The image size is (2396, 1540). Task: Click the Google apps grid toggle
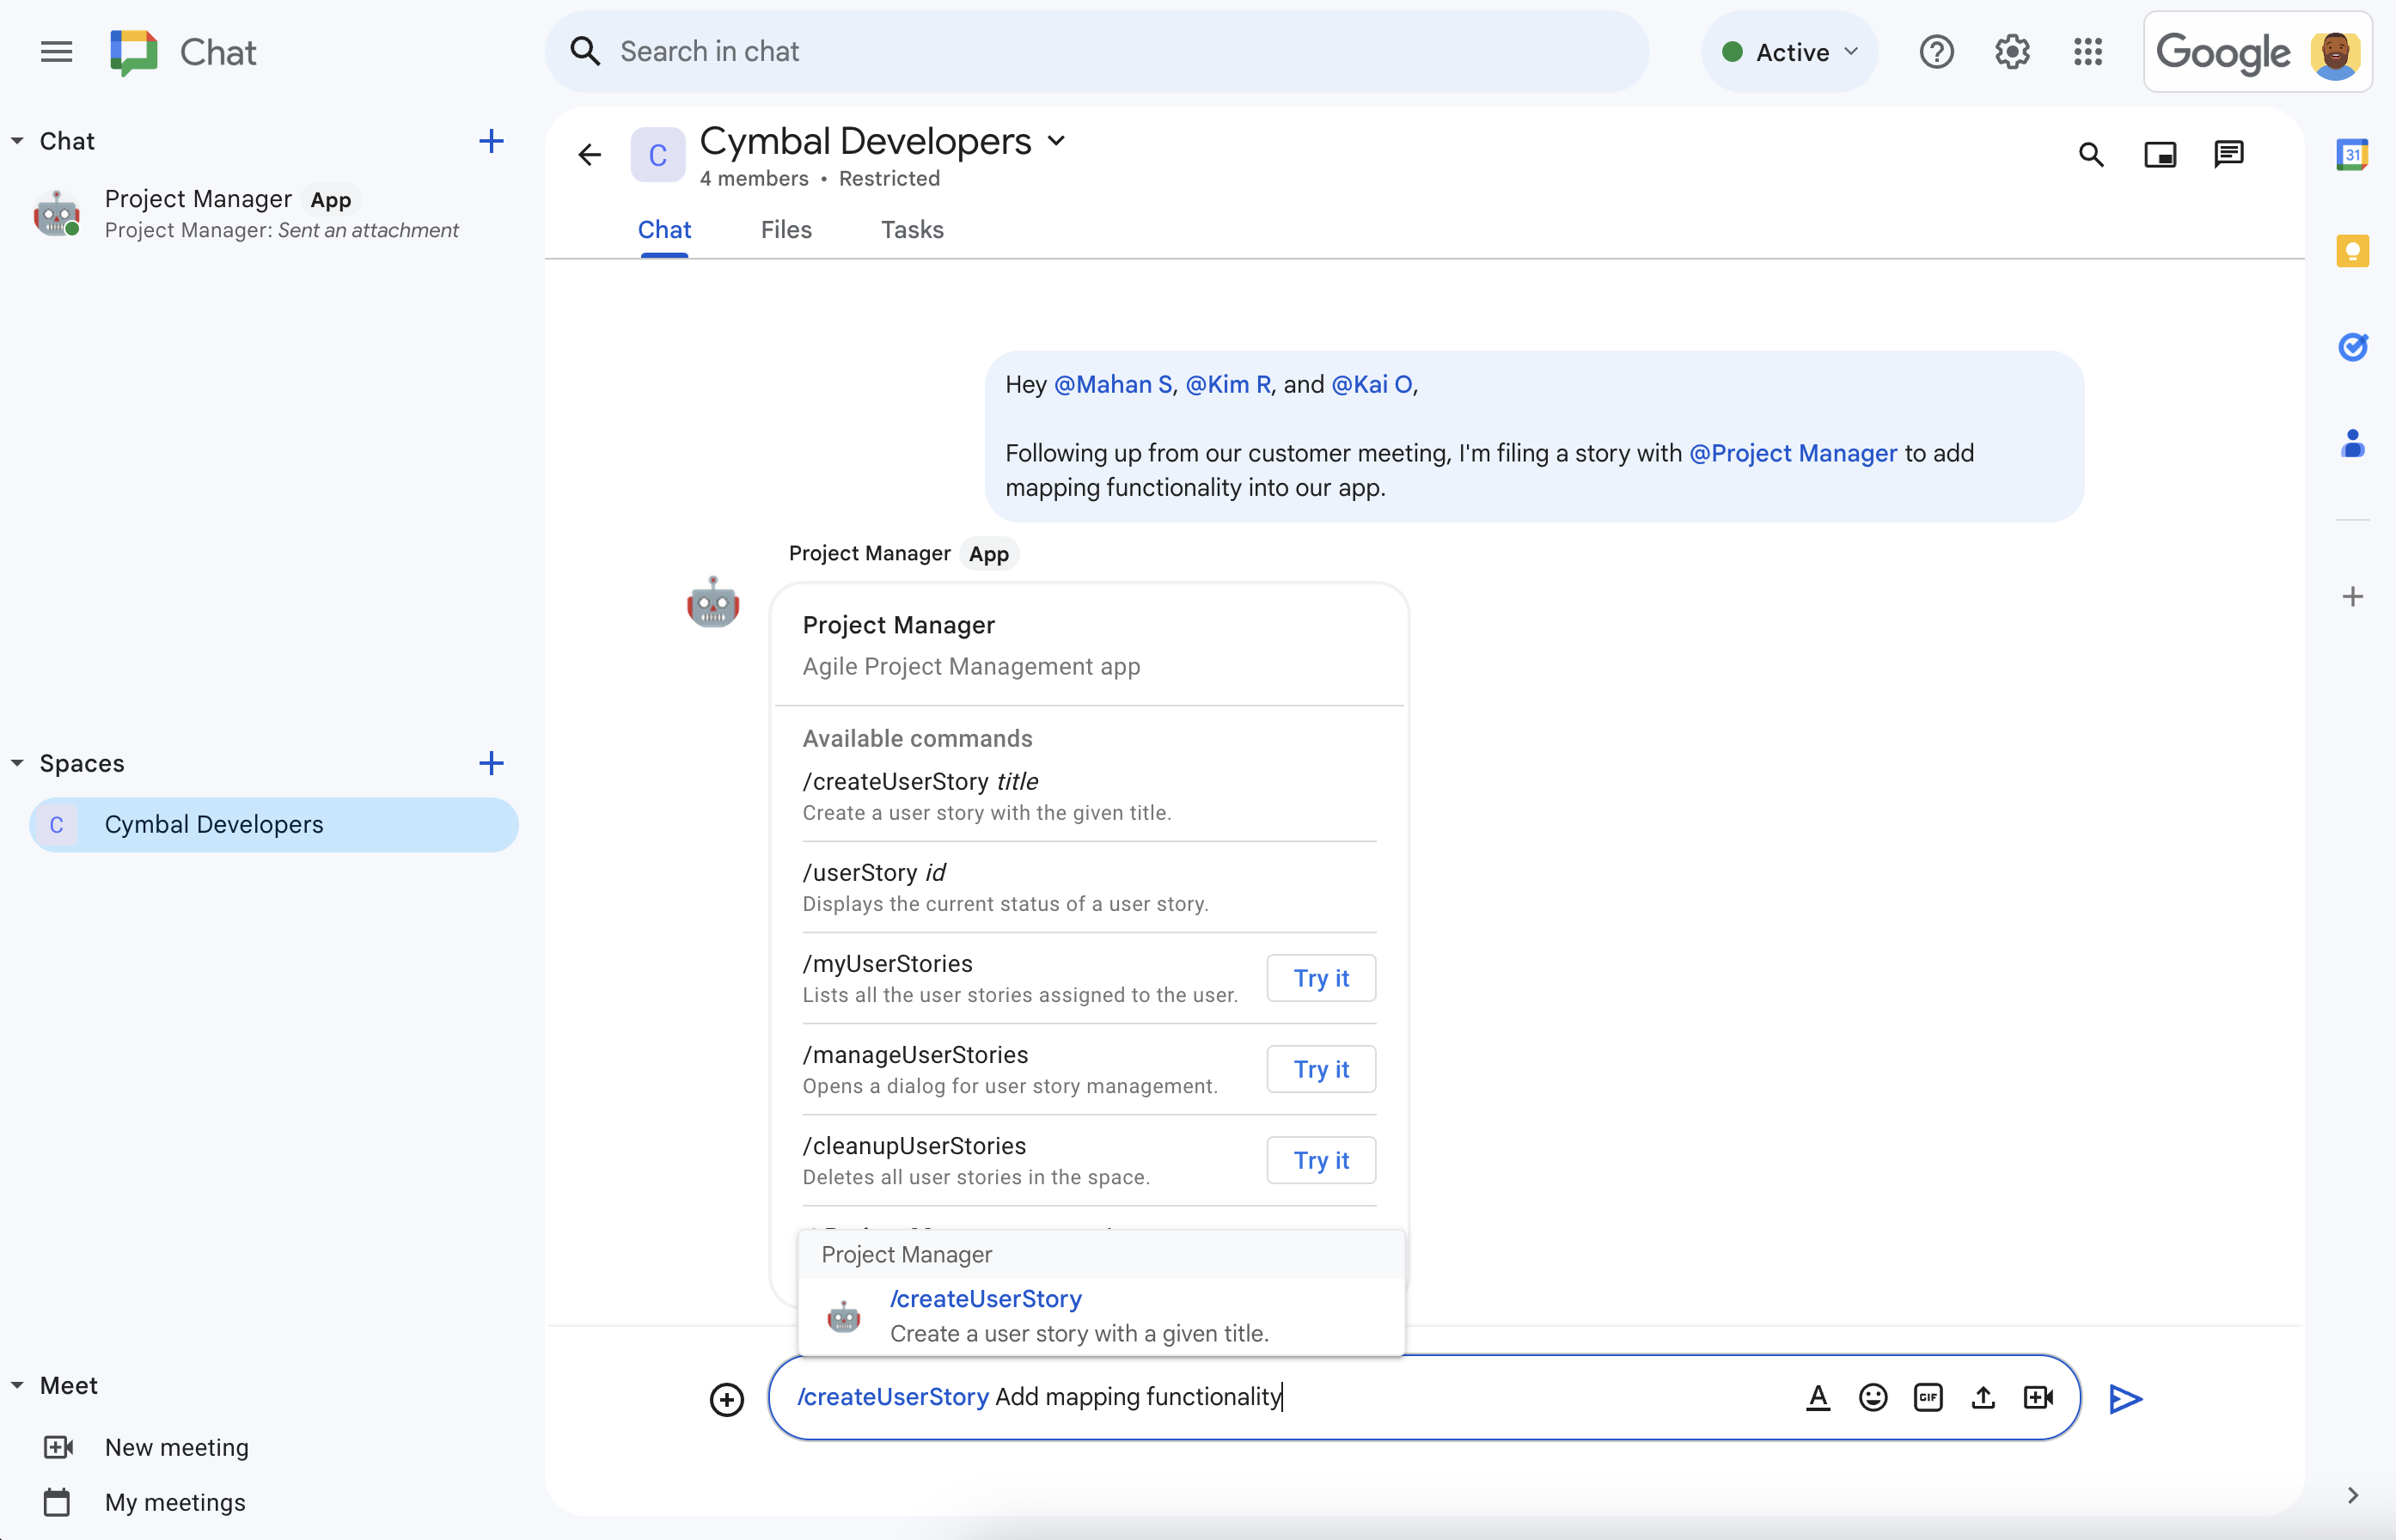tap(2088, 51)
